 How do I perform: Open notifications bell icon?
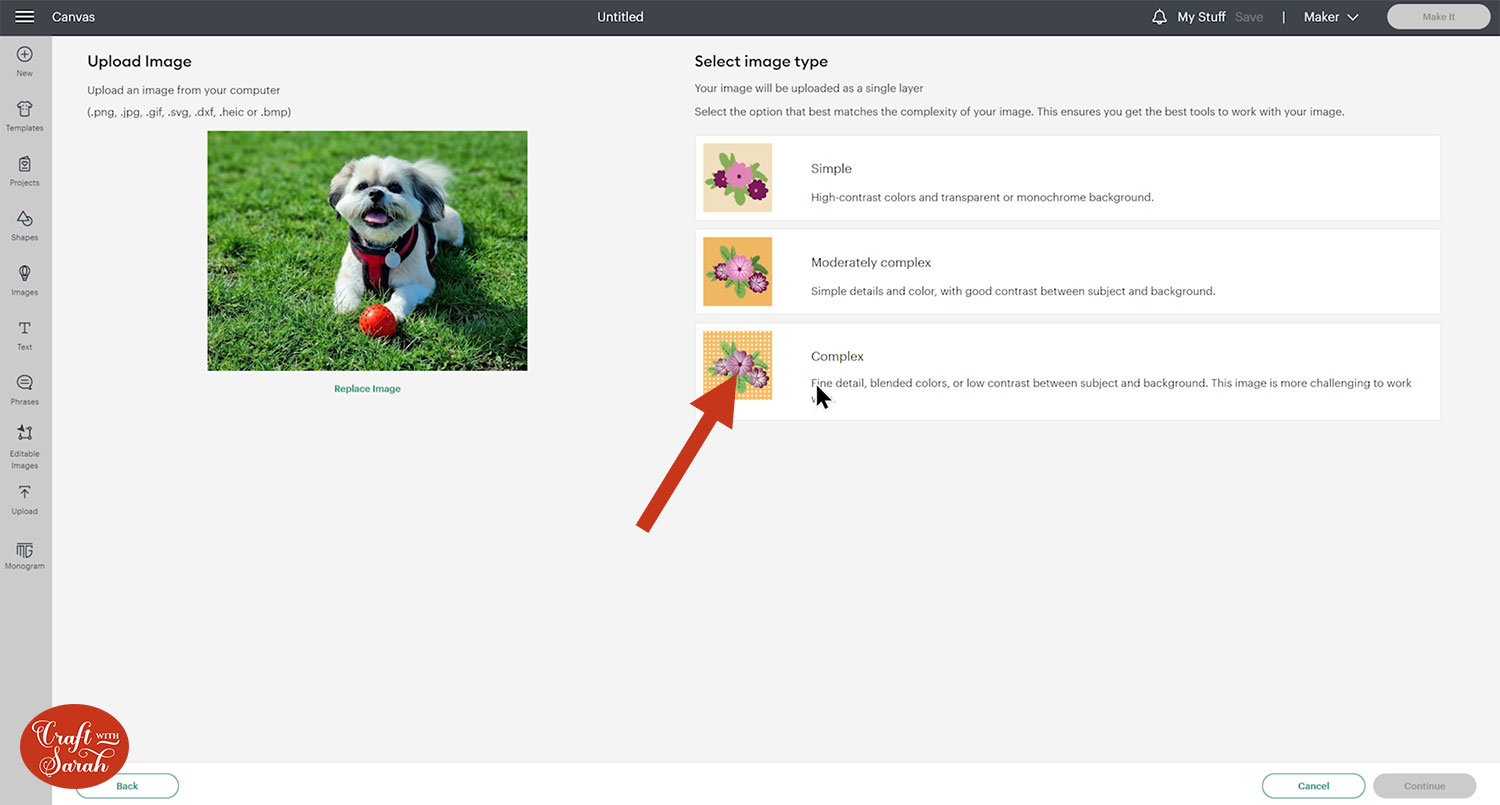click(1160, 17)
